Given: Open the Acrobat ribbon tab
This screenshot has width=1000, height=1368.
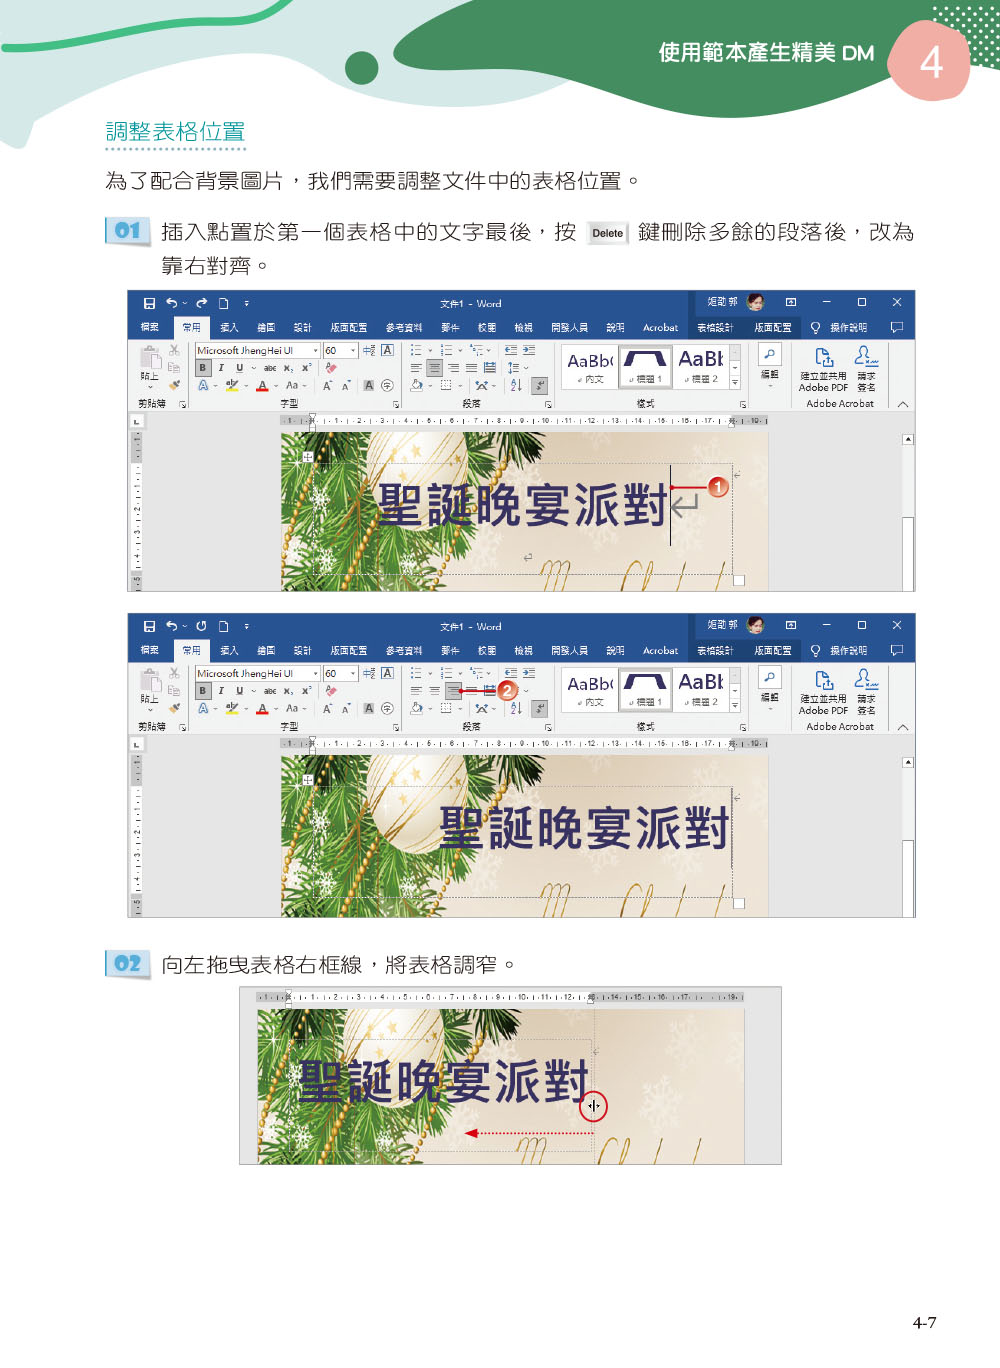Looking at the screenshot, I should tap(660, 327).
